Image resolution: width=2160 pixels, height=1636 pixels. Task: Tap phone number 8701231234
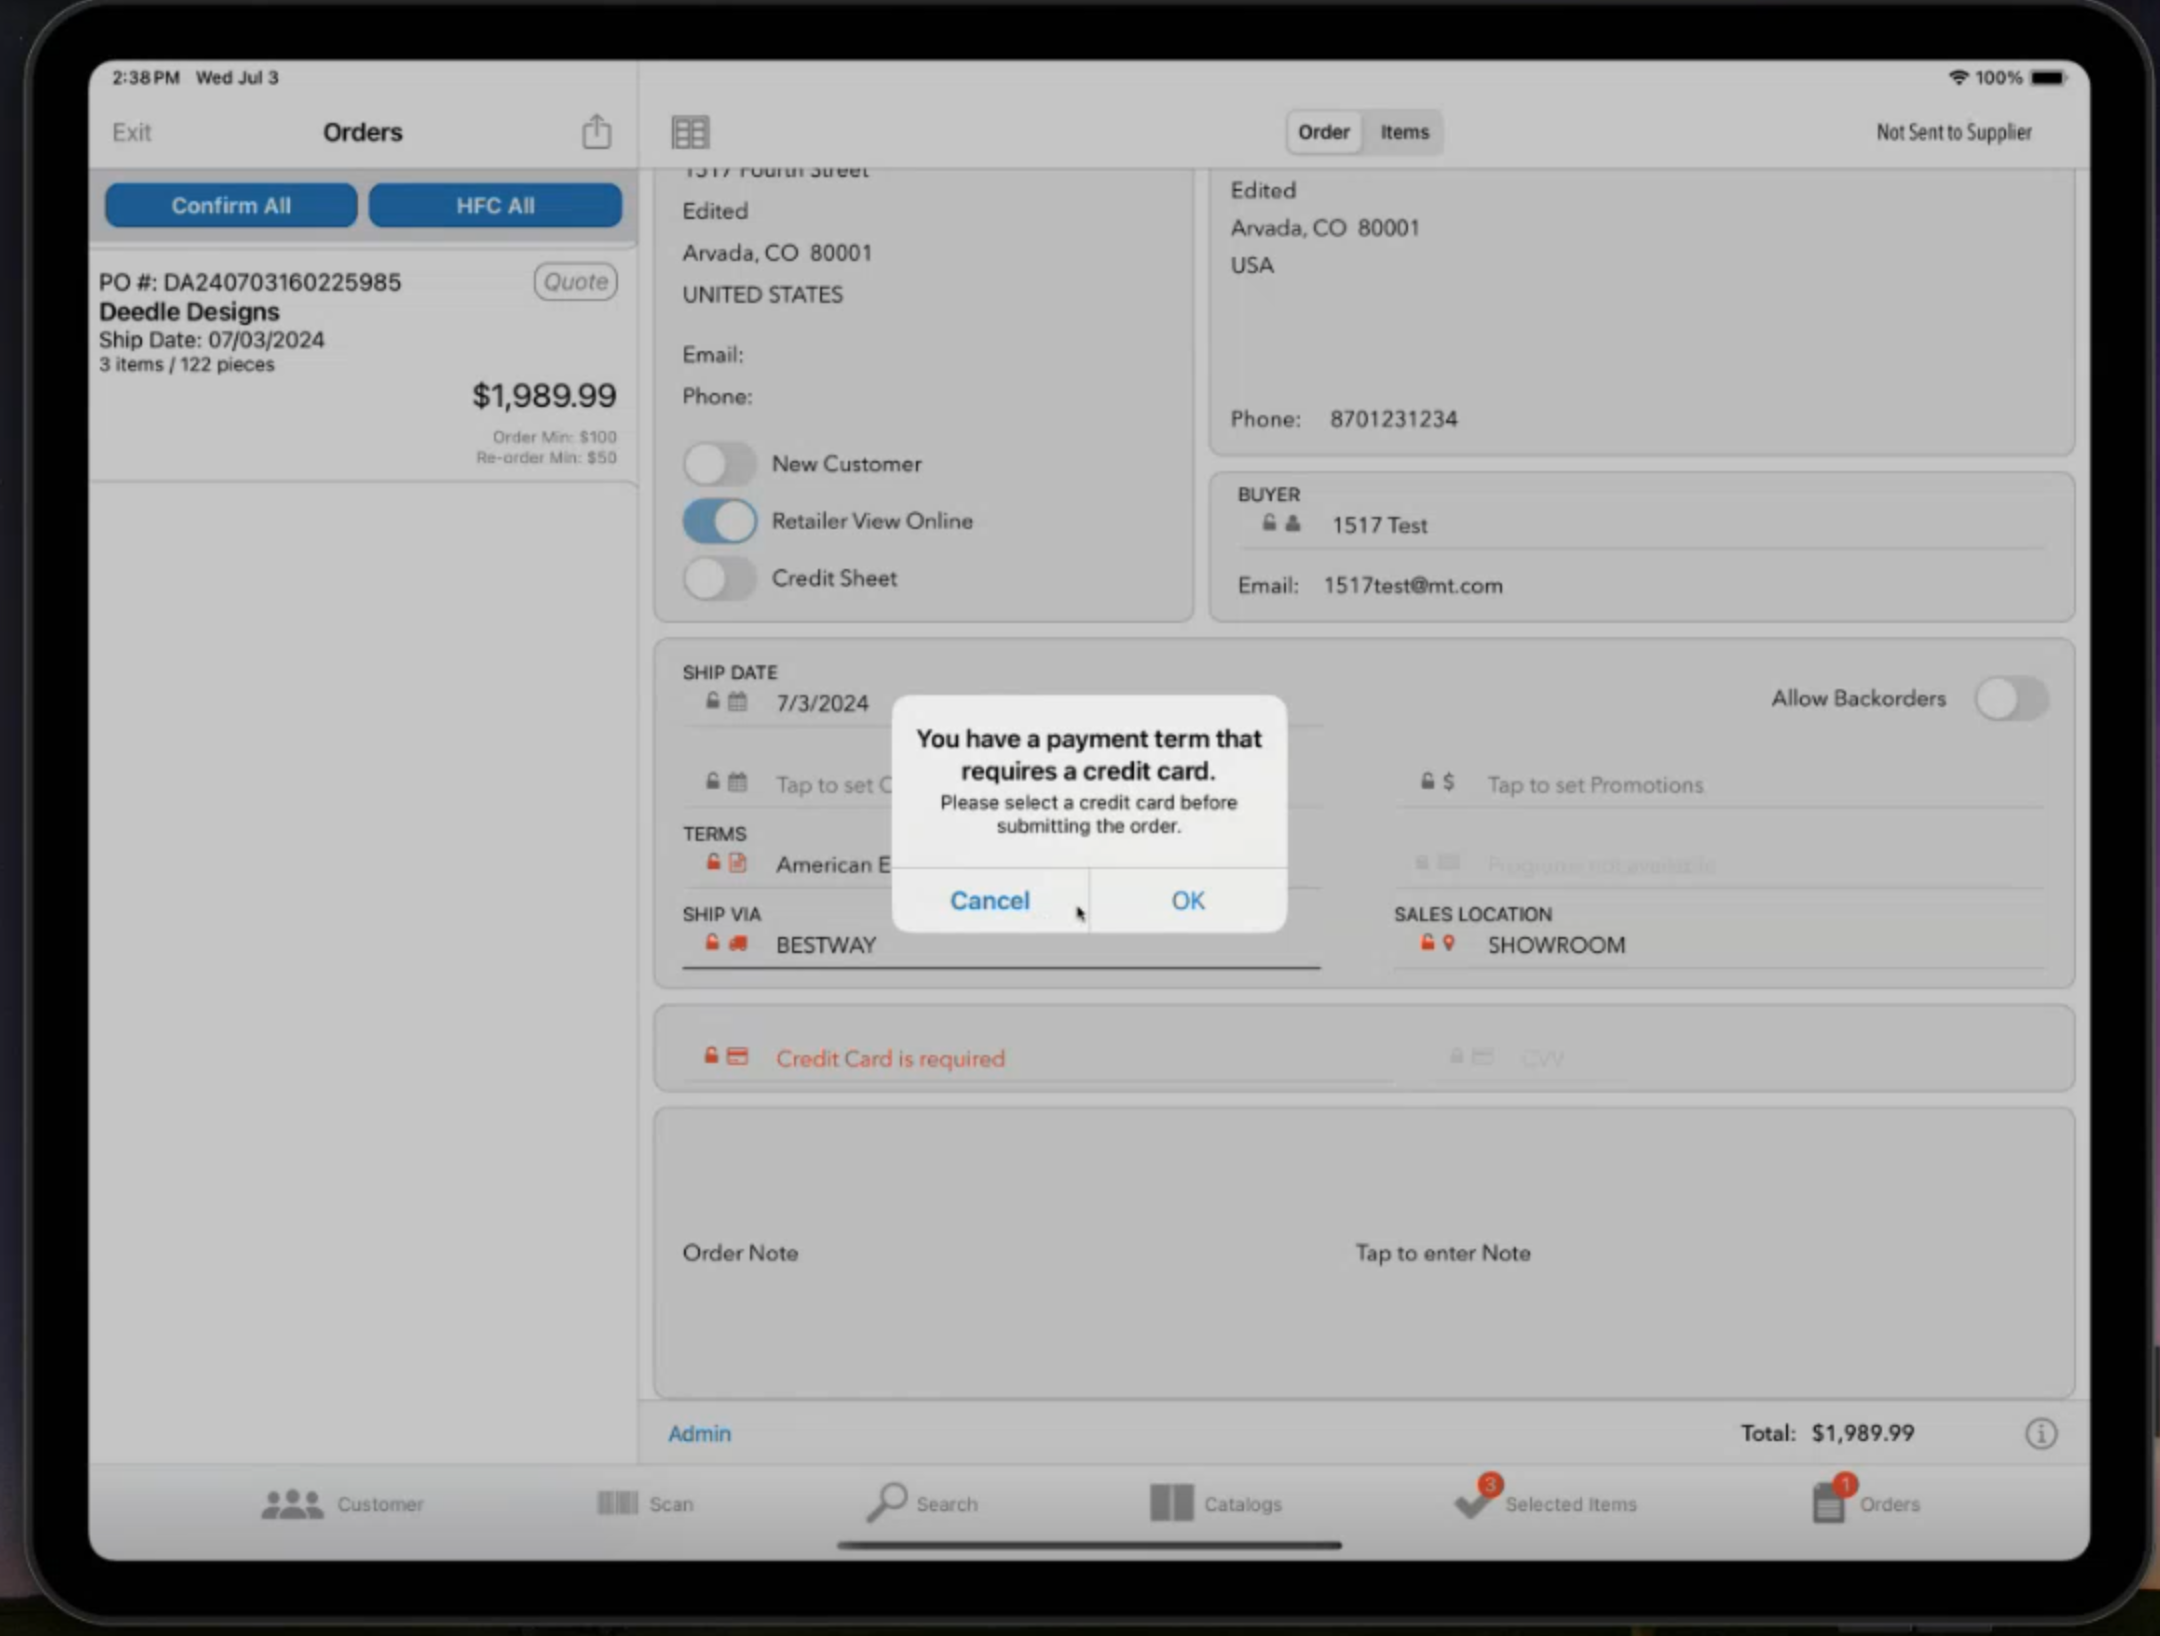[x=1393, y=418]
